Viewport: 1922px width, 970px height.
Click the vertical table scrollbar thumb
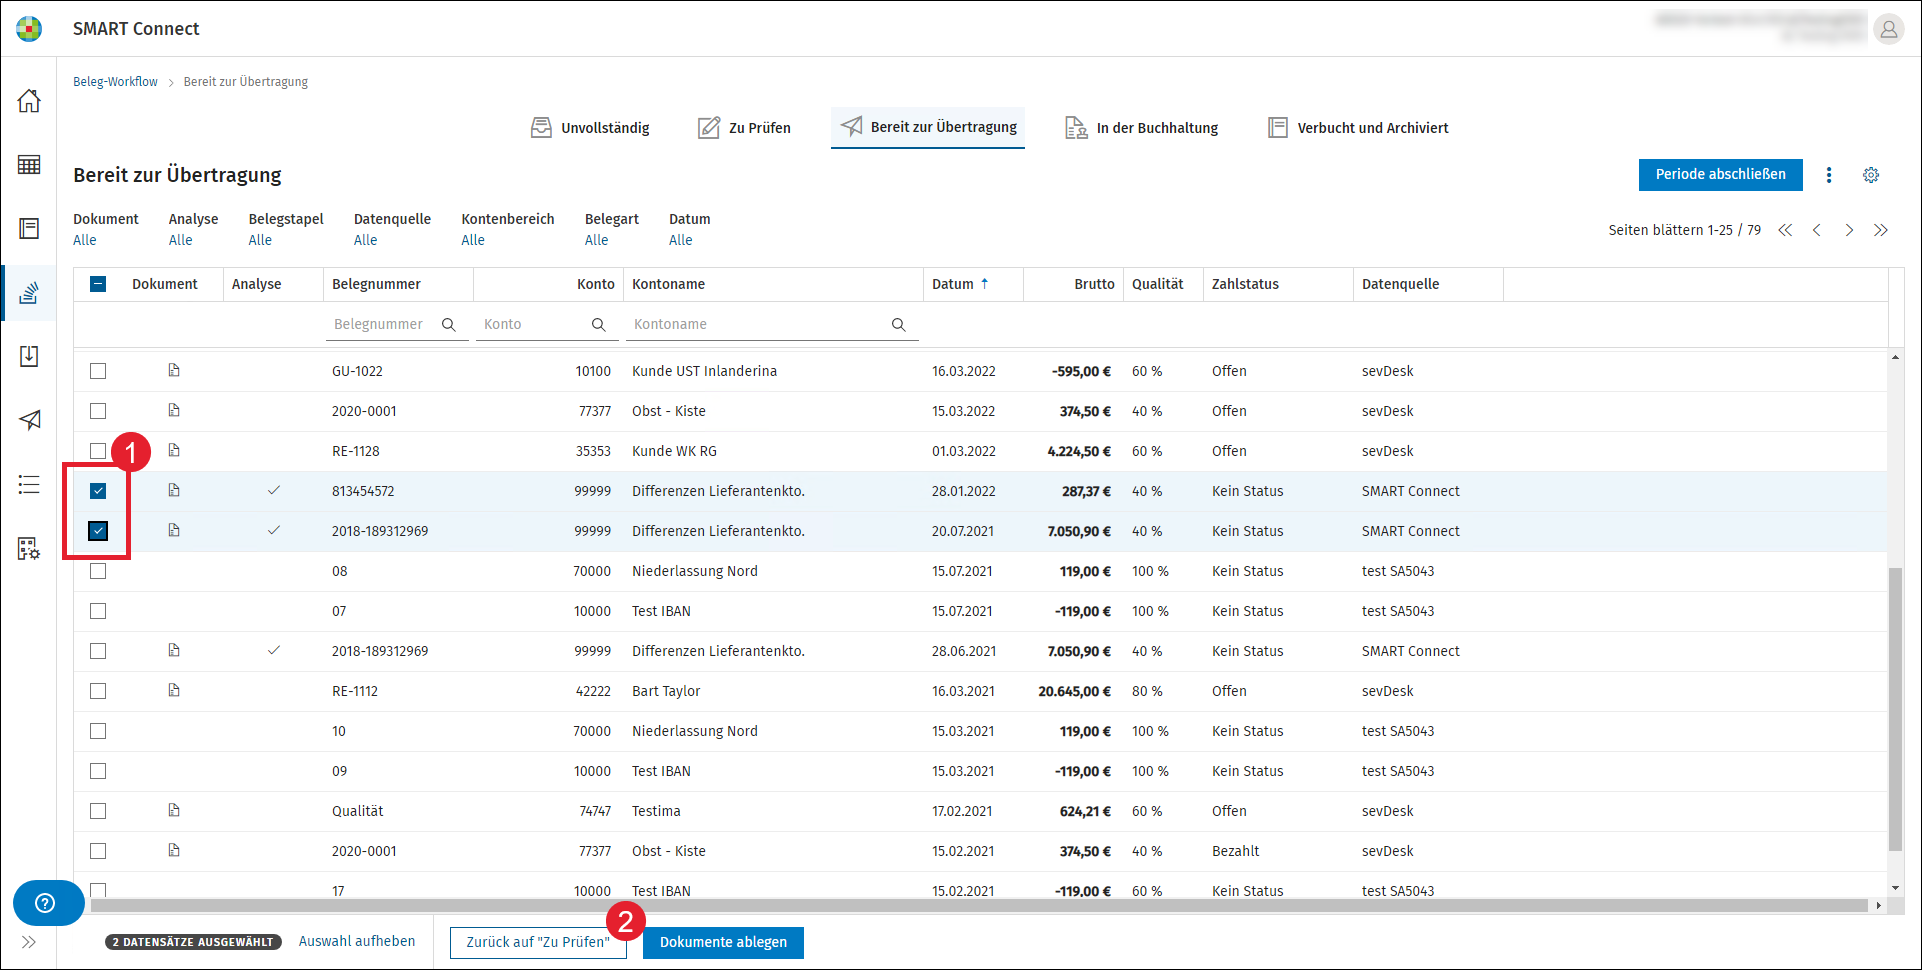[1895, 709]
